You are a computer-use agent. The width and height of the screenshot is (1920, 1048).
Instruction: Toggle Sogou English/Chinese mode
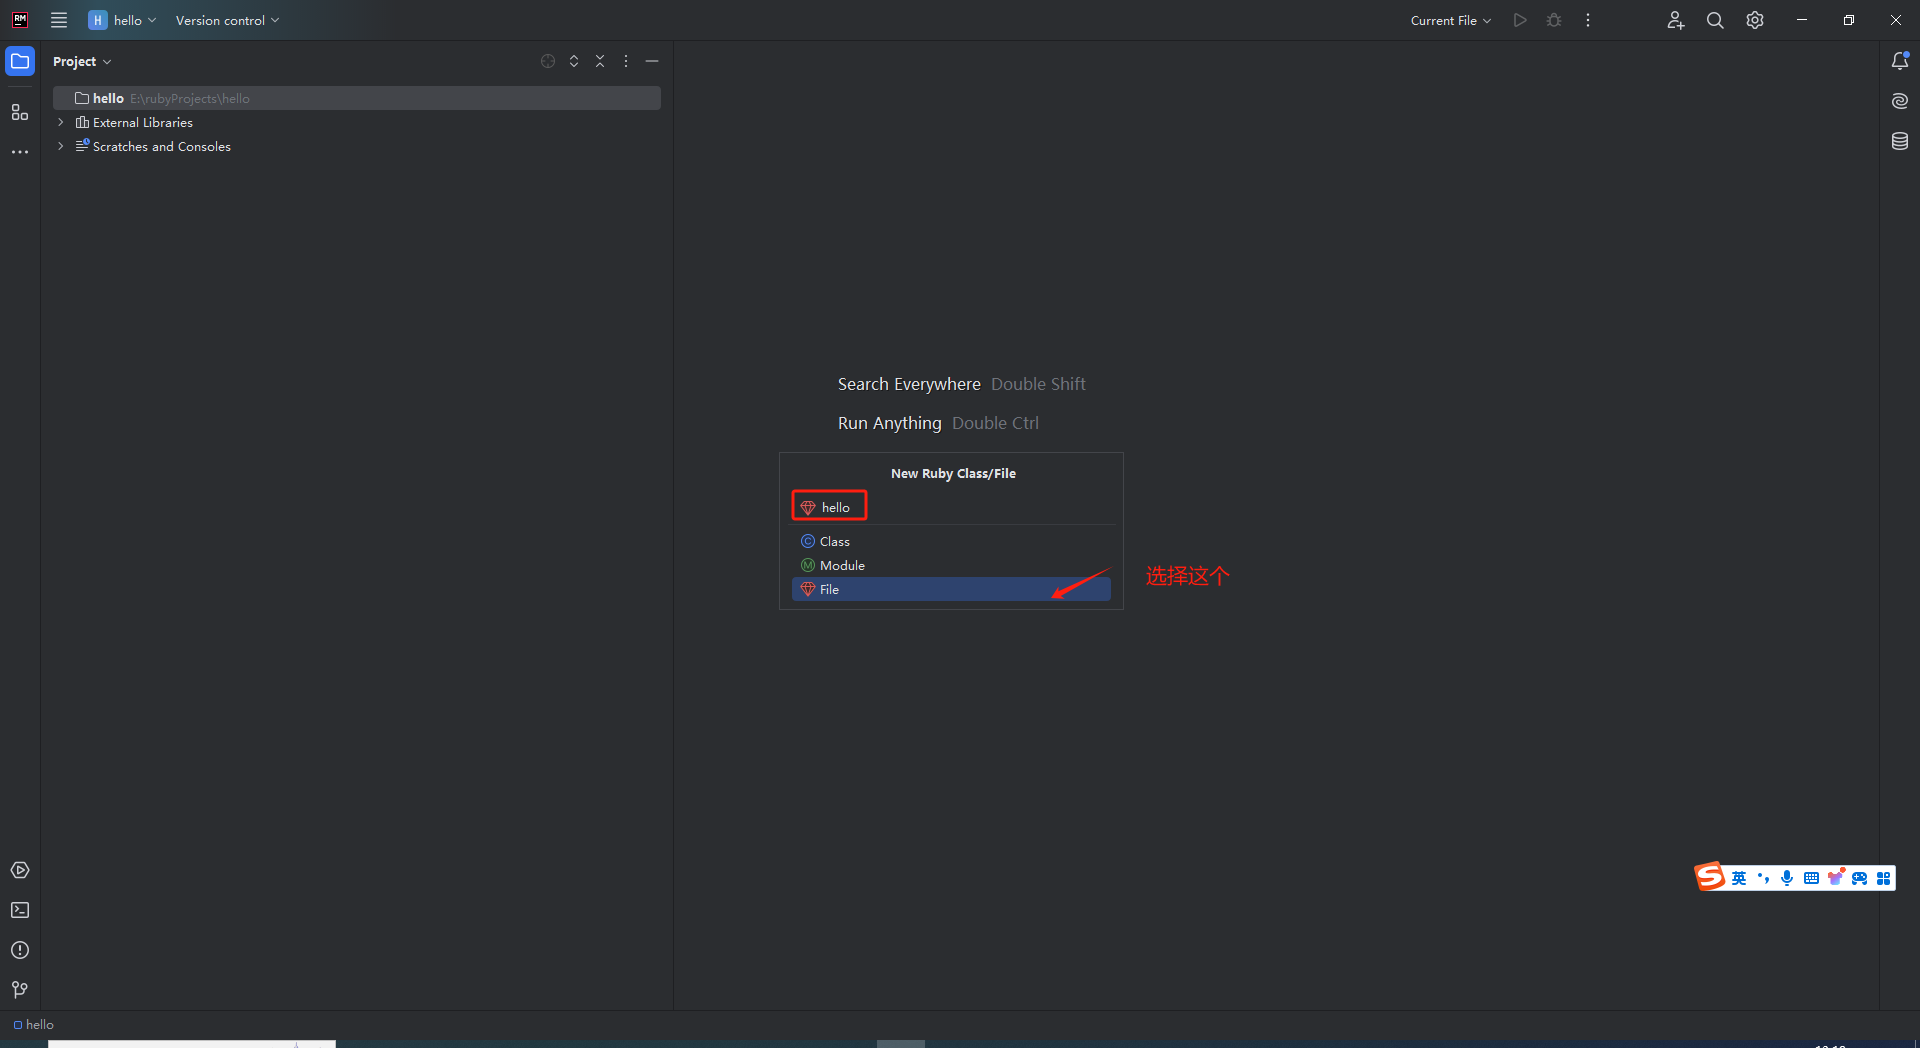1739,878
